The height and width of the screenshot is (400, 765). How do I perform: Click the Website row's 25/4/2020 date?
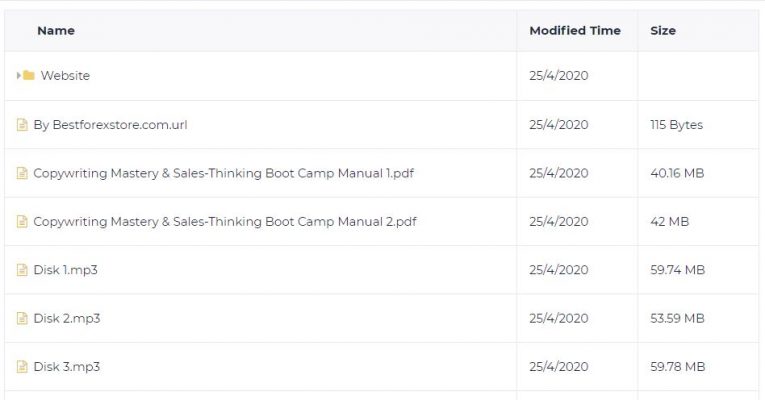point(559,76)
